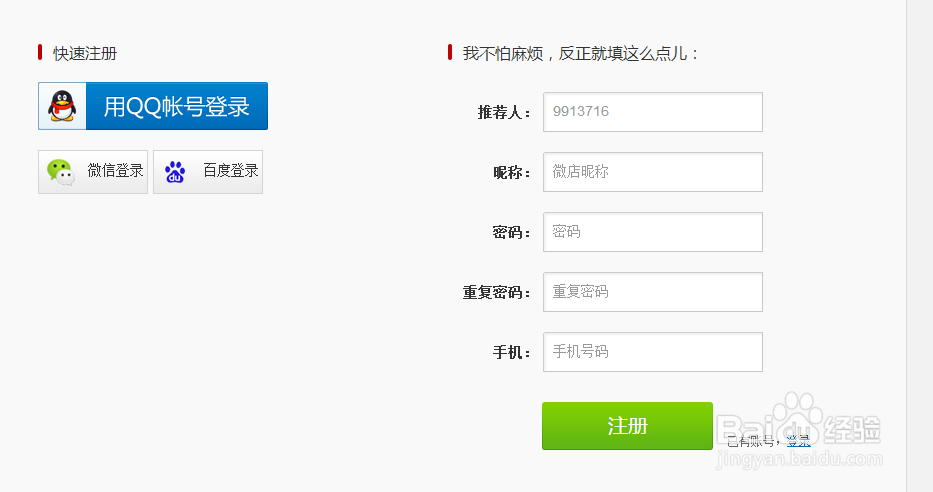
Task: Click the jingyan.baidu.com watermark text
Action: (798, 459)
